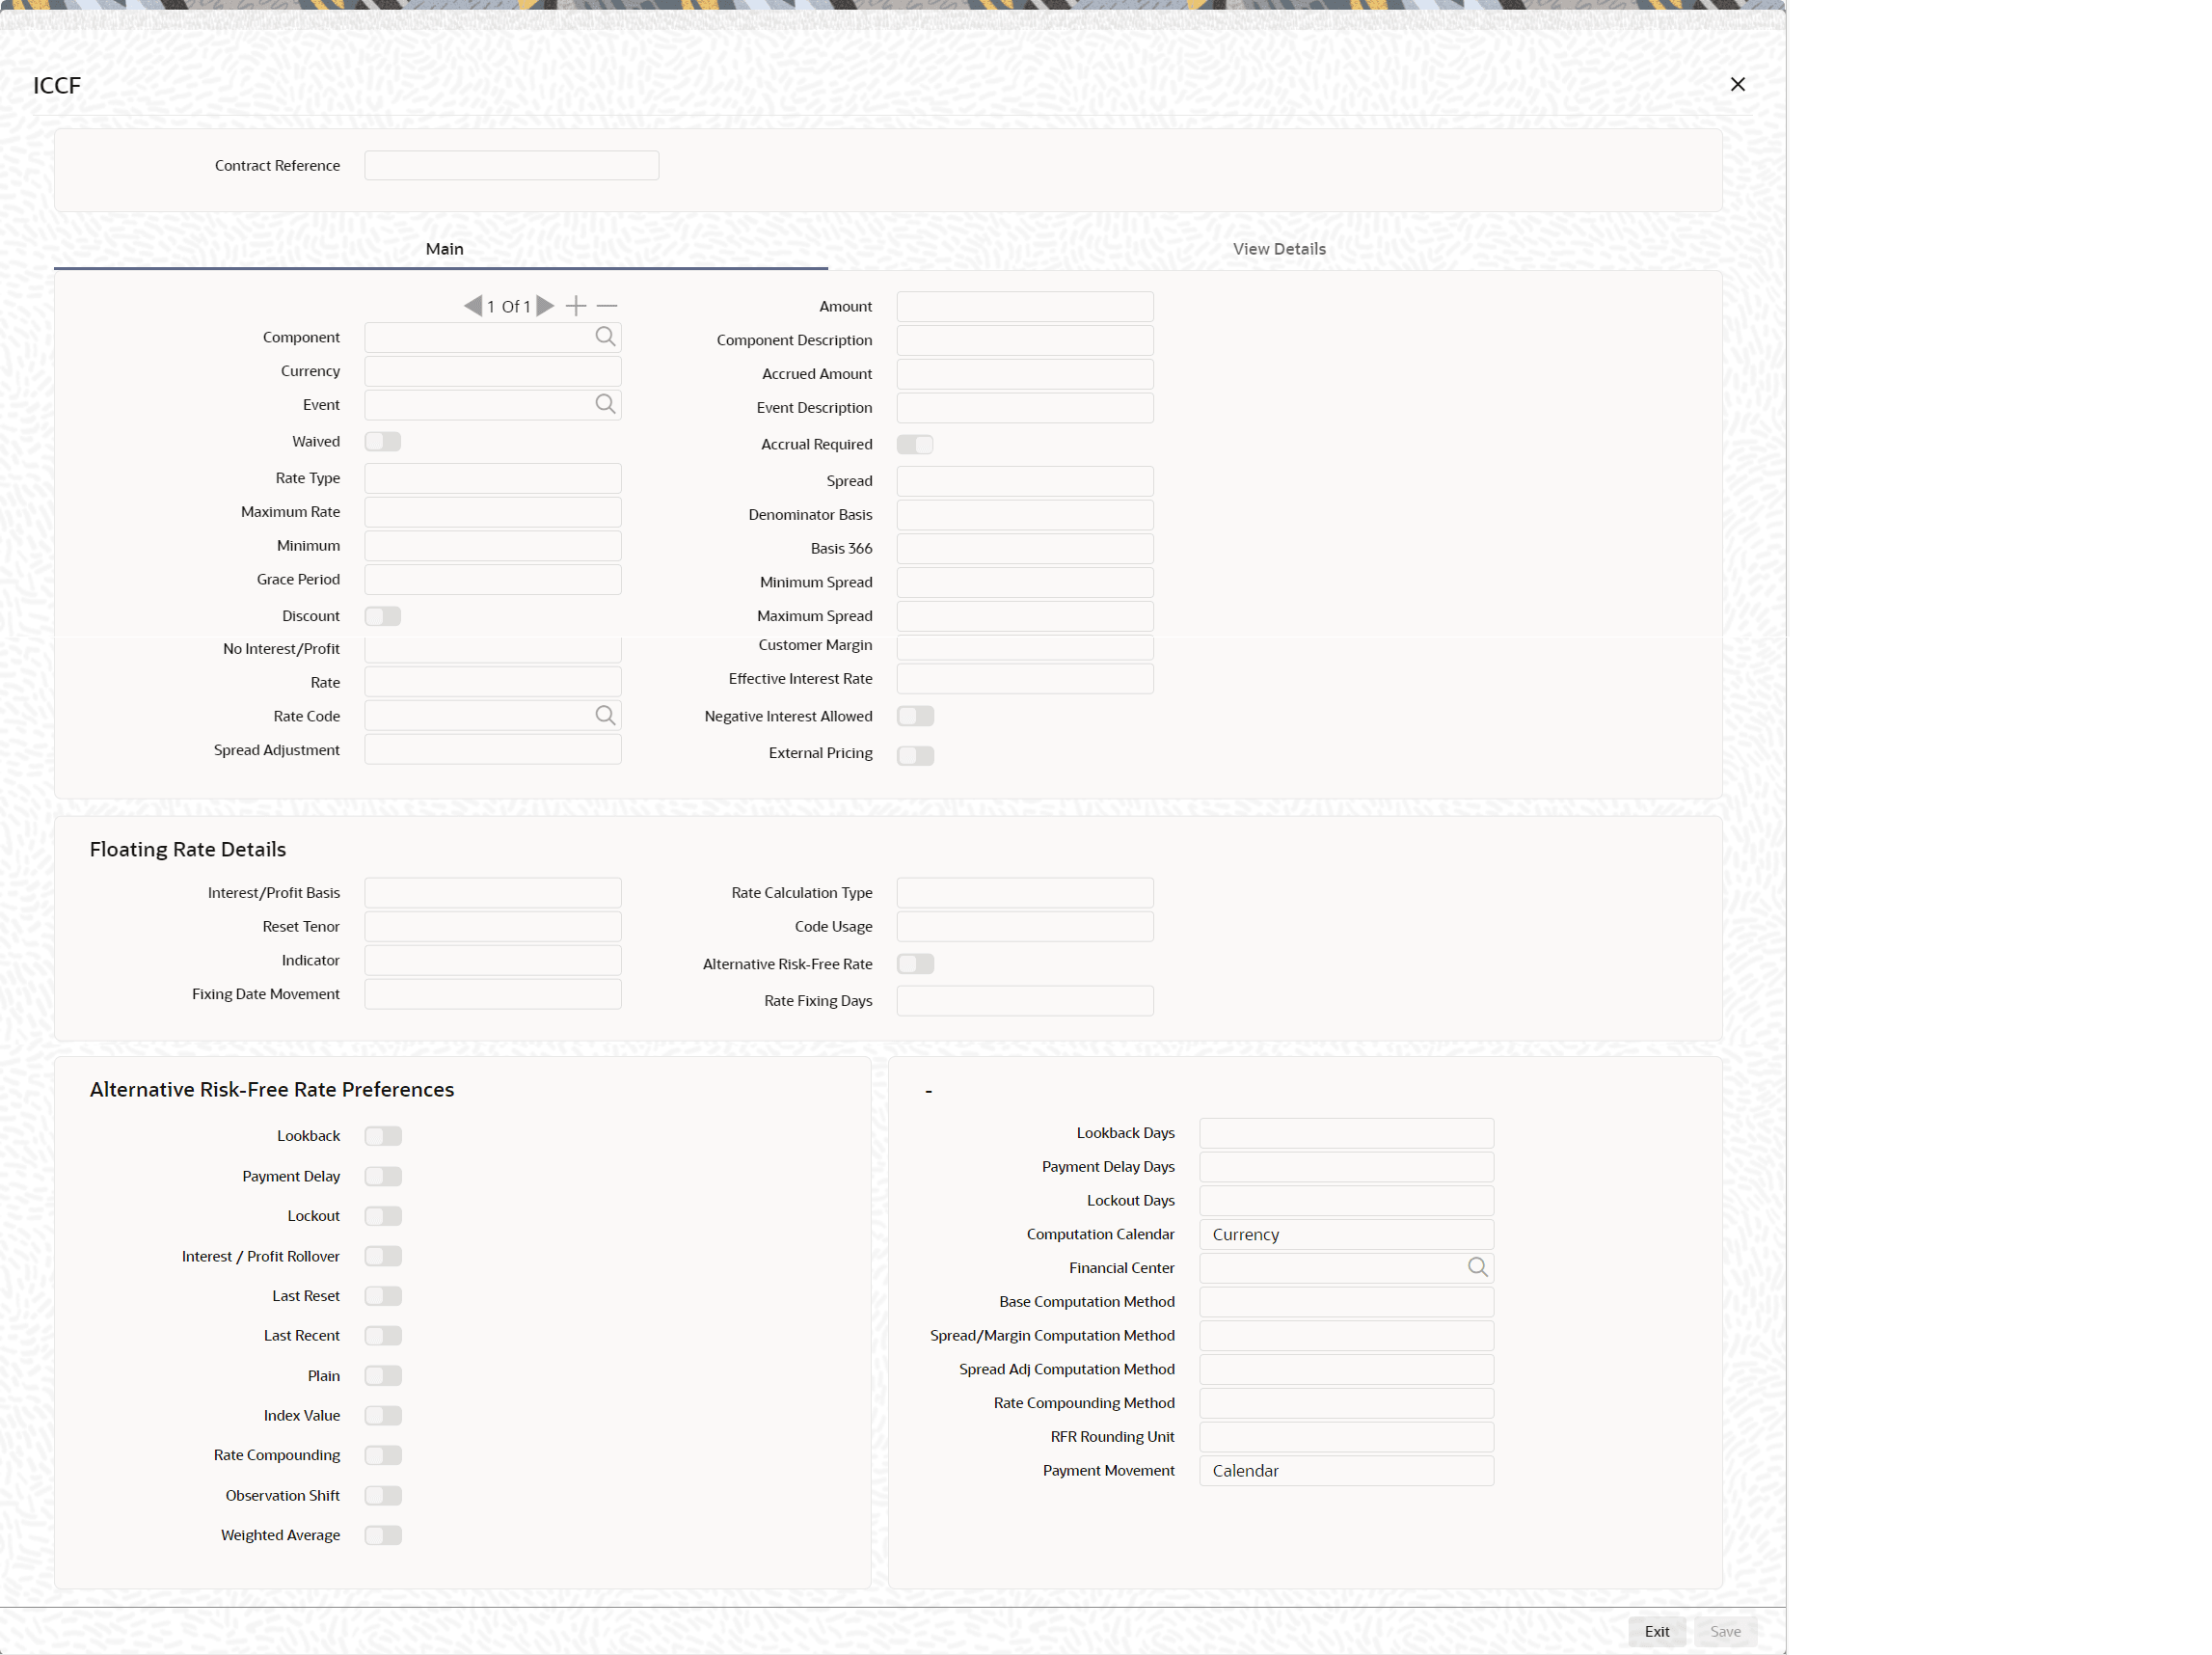Enable Negative Interest Allowed toggle
This screenshot has height=1655, width=2212.
click(x=915, y=716)
